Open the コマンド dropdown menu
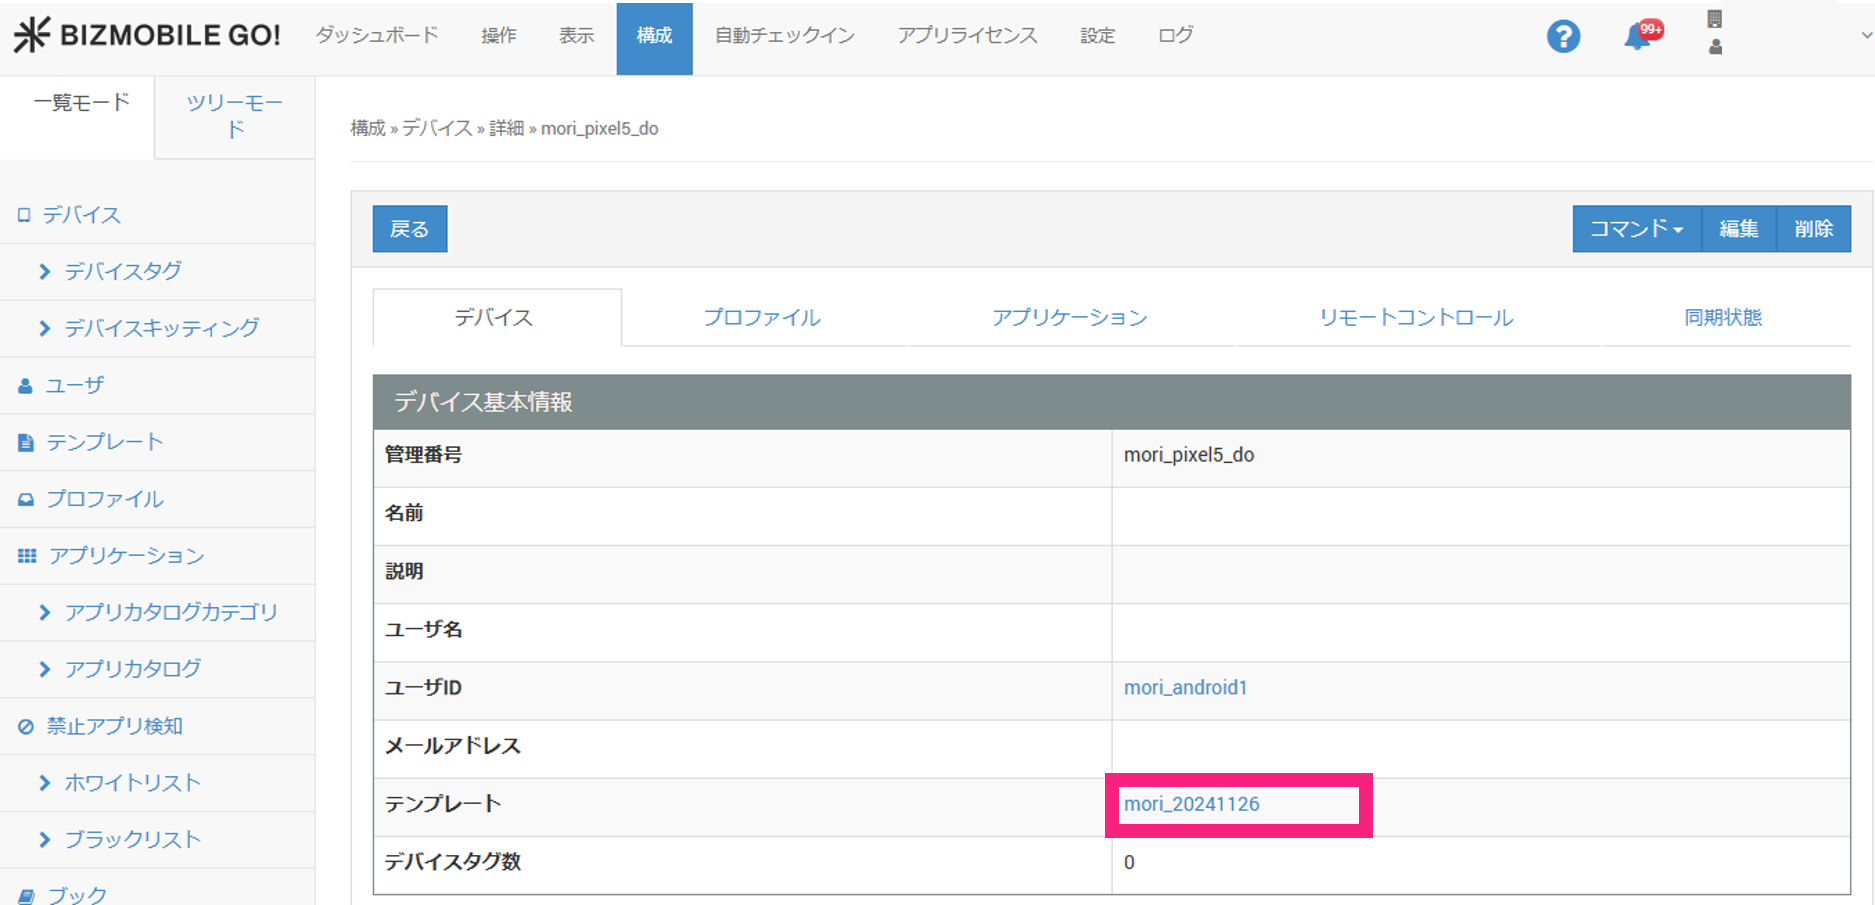 pyautogui.click(x=1636, y=229)
